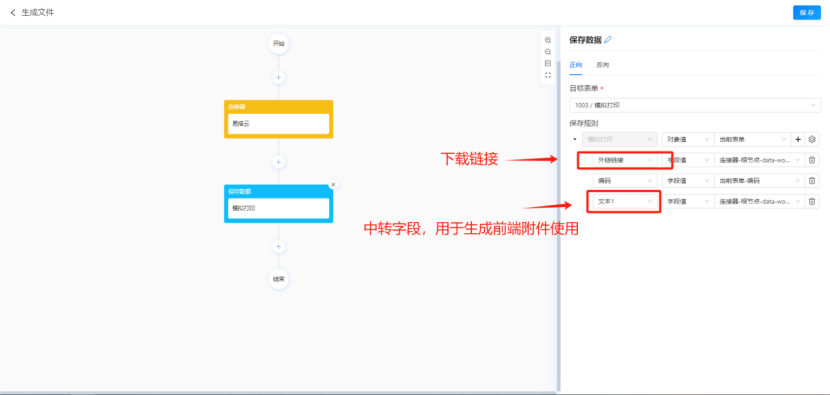Image resolution: width=830 pixels, height=395 pixels.
Task: Switch to the 反向 tab
Action: 602,65
